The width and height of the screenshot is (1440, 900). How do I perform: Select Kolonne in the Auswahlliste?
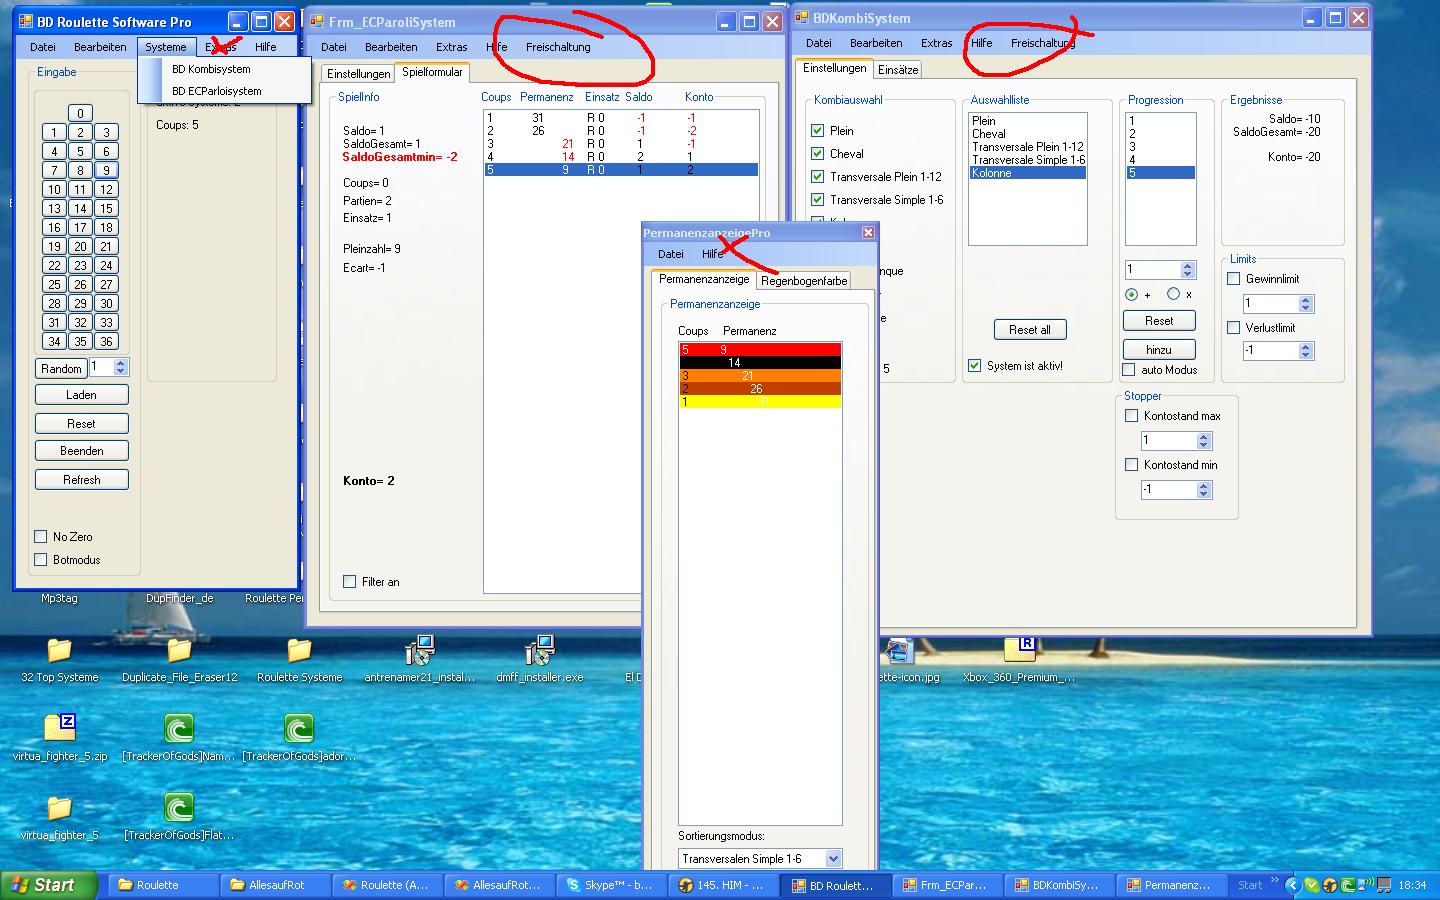(x=1027, y=173)
